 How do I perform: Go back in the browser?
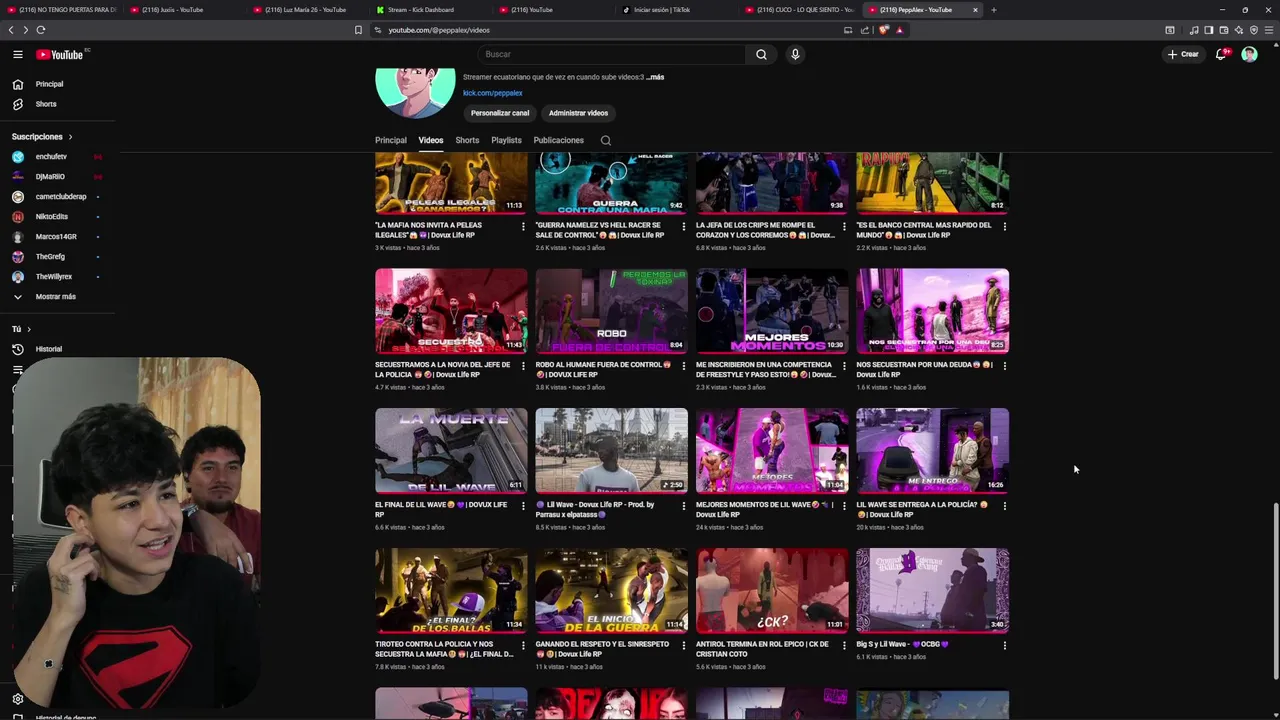[12, 30]
